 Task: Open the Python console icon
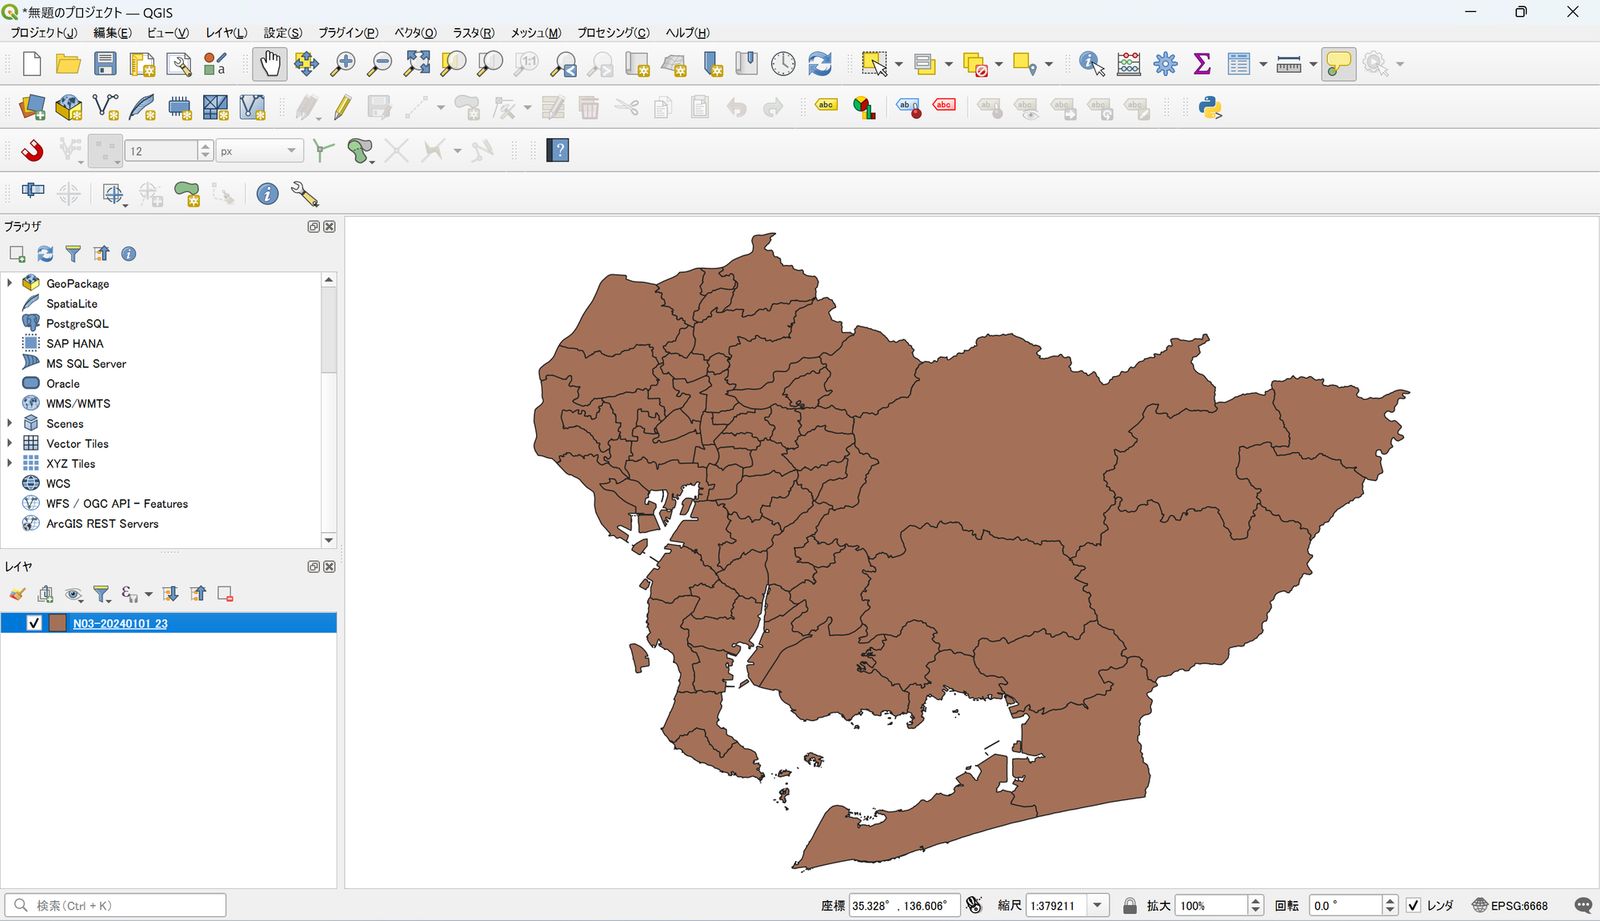click(1210, 108)
